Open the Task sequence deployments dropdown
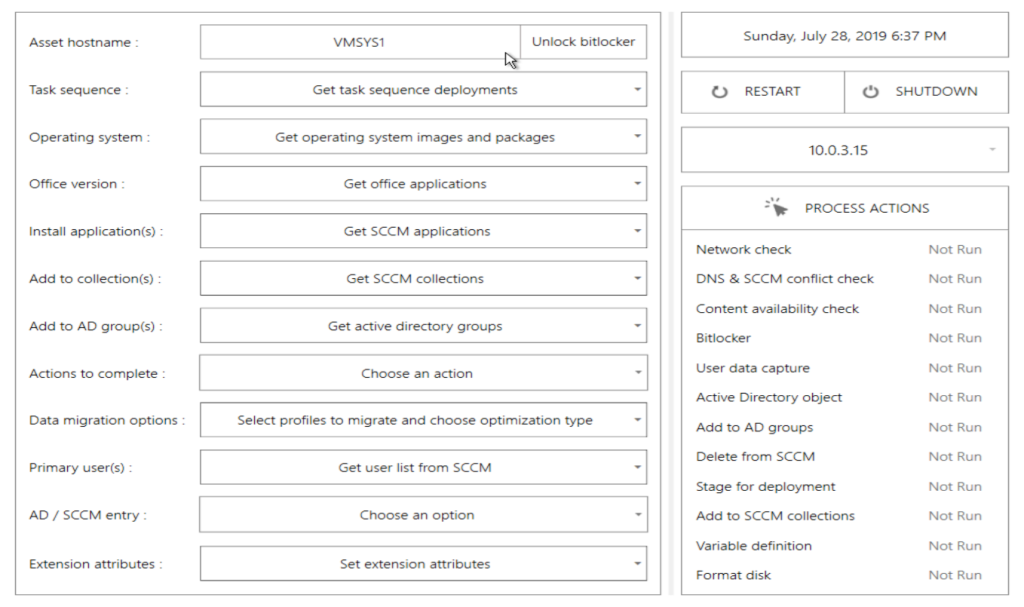The height and width of the screenshot is (607, 1024). [x=423, y=90]
